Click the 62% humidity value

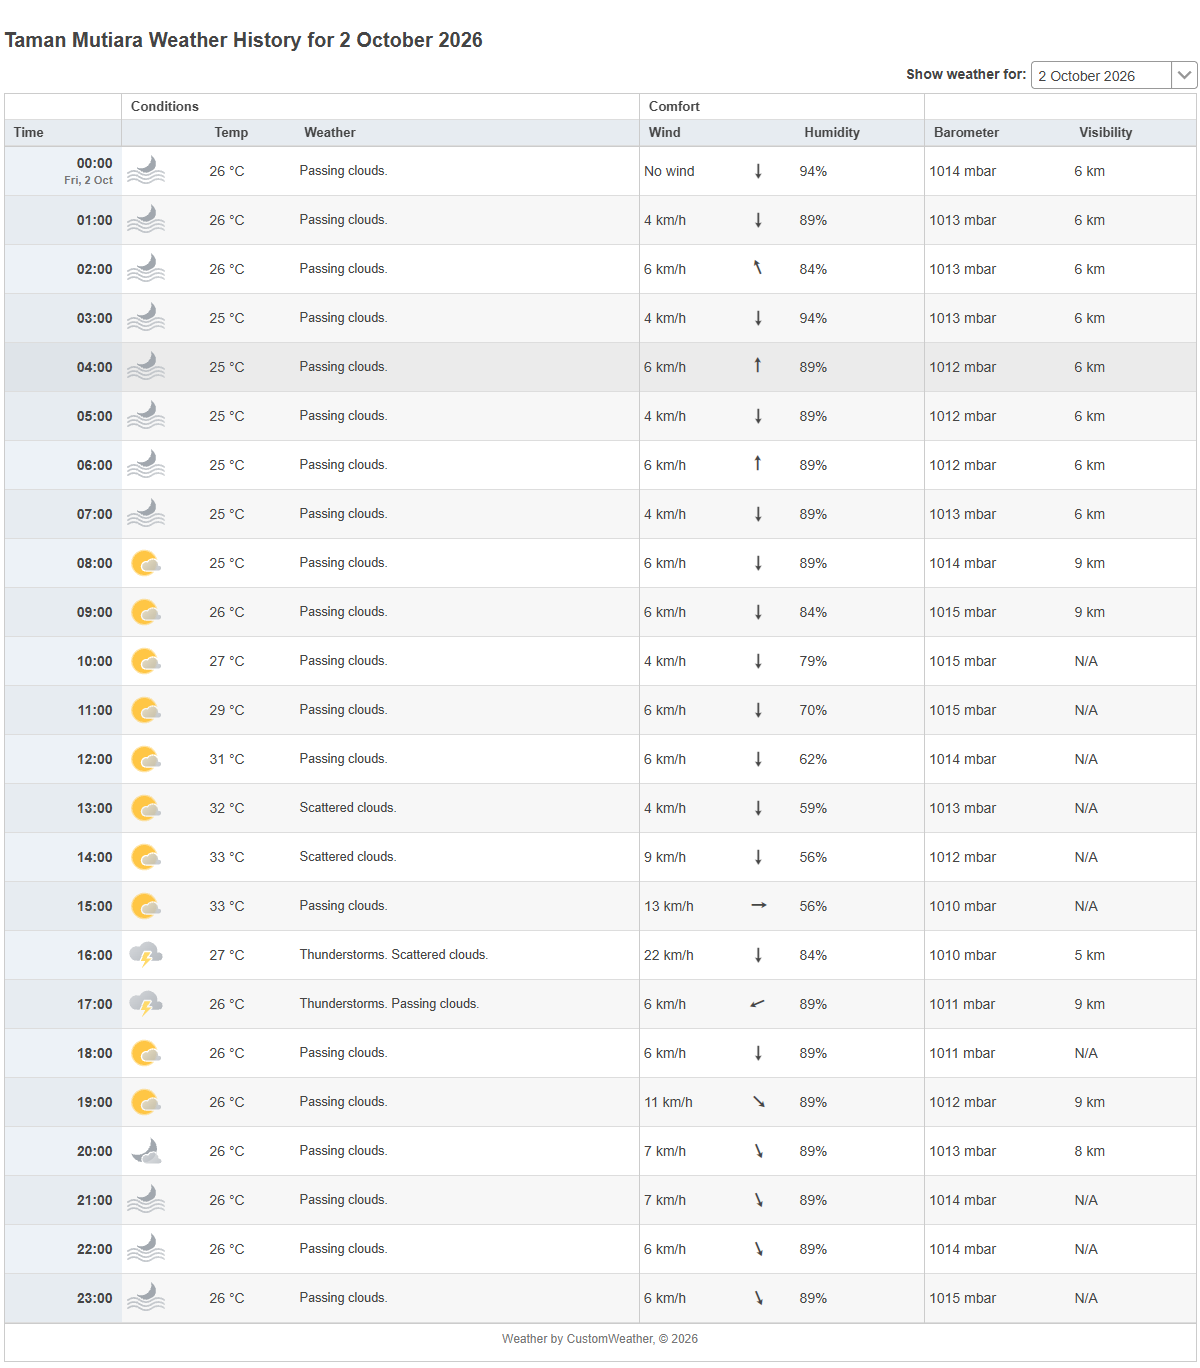[x=813, y=759]
